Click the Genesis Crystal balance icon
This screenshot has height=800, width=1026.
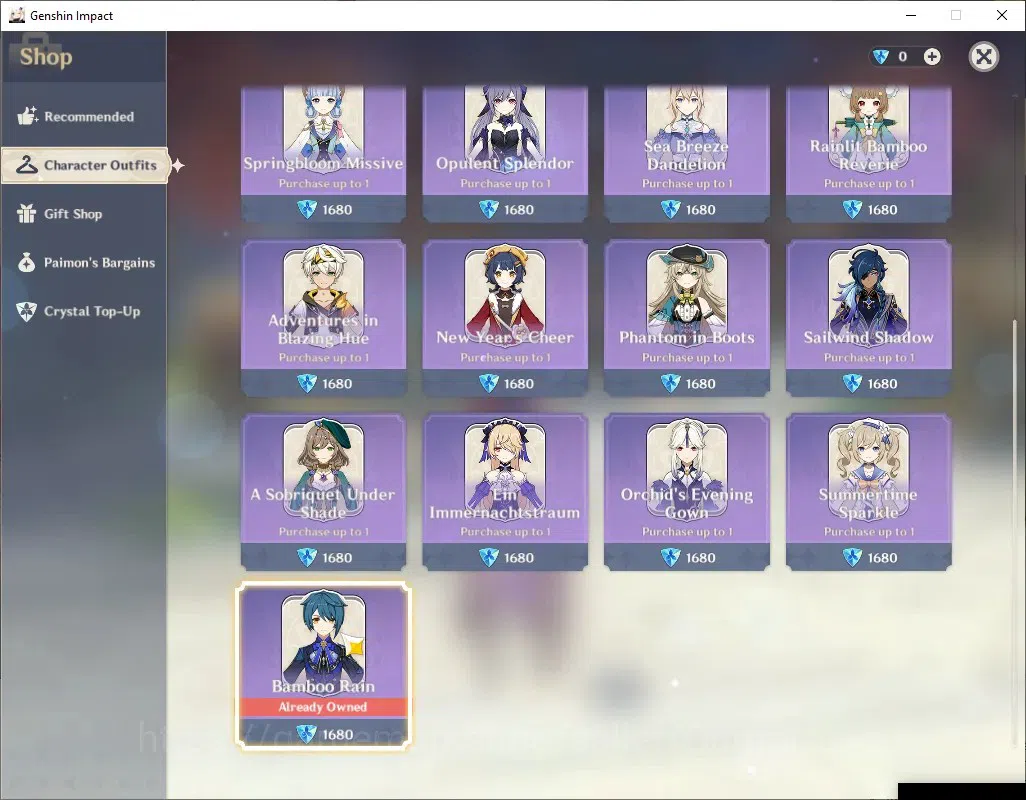[881, 57]
